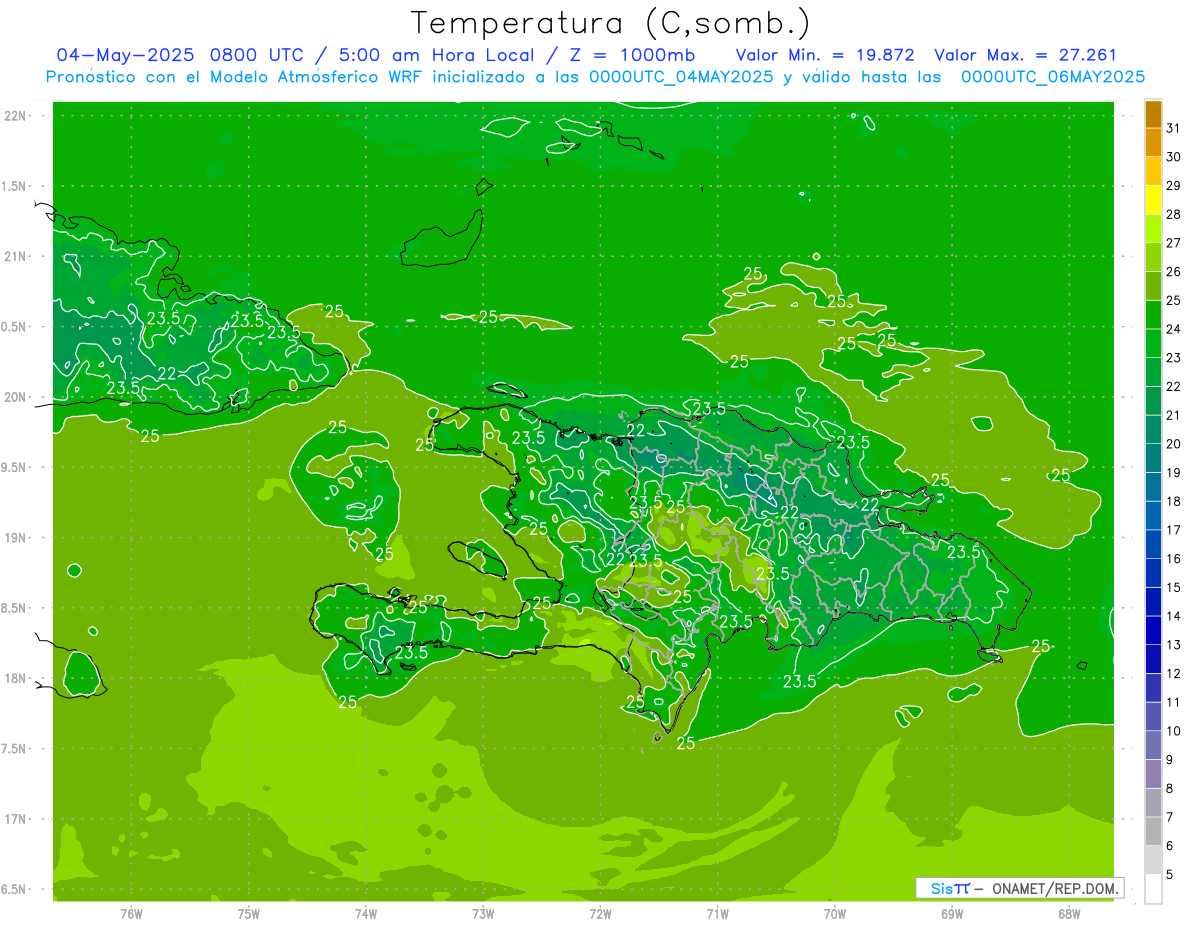1200x927 pixels.
Task: Select the "Valor Min. = 19.872" value
Action: point(825,55)
